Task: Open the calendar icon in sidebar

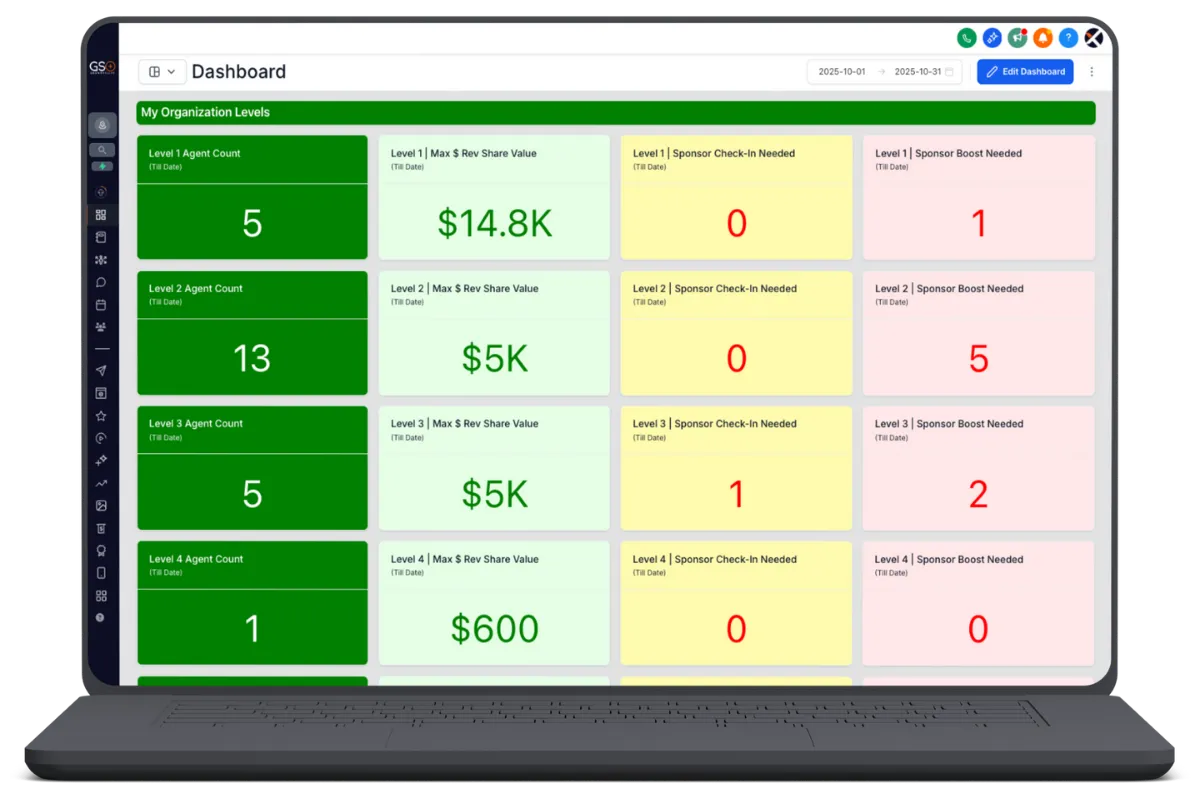Action: 101,305
